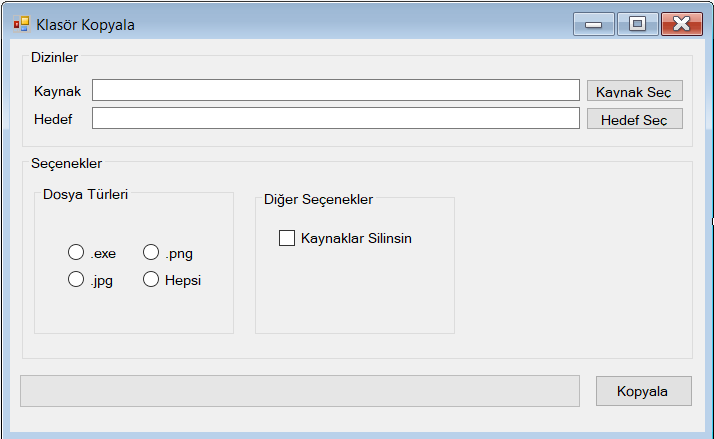Maximize the Klasör Kopyala window
714x439 pixels.
[x=637, y=24]
